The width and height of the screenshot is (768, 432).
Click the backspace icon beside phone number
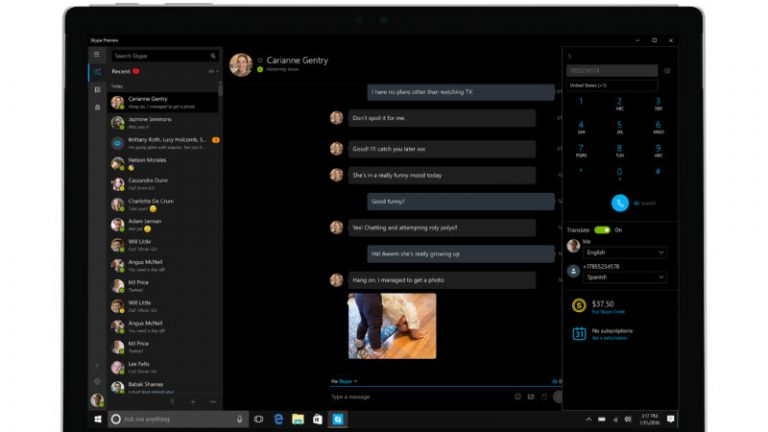[x=667, y=71]
